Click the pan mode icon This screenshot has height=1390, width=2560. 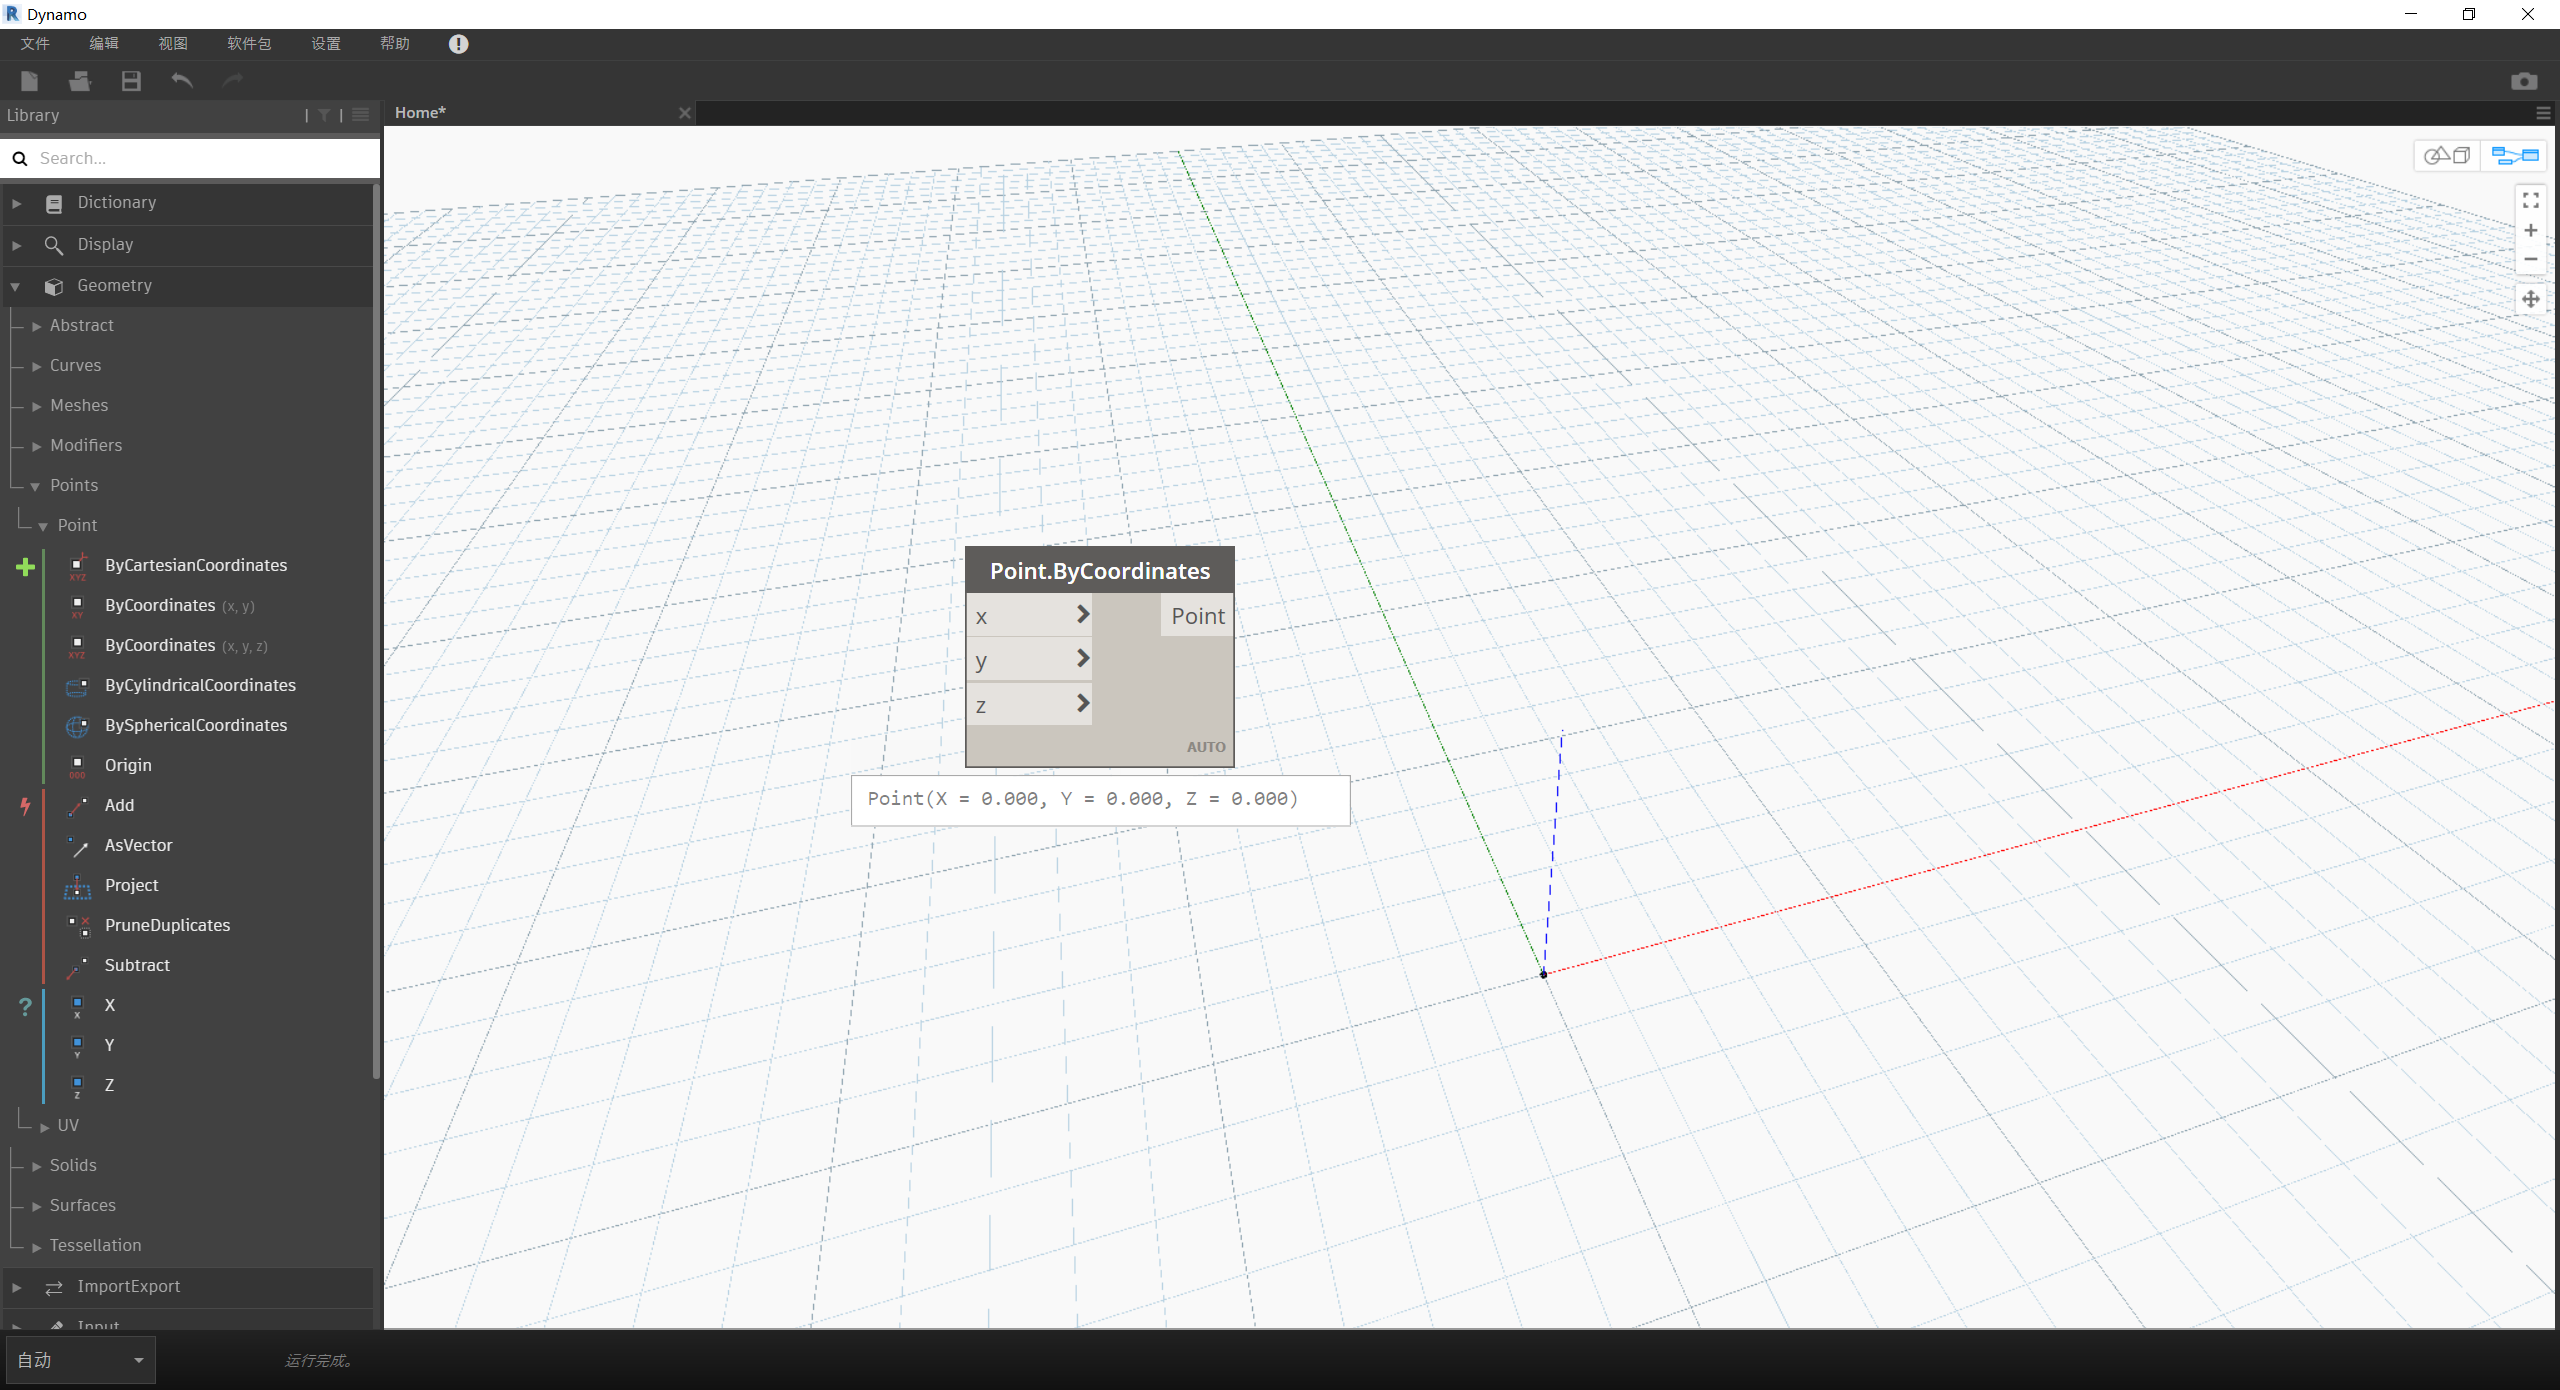(2530, 299)
